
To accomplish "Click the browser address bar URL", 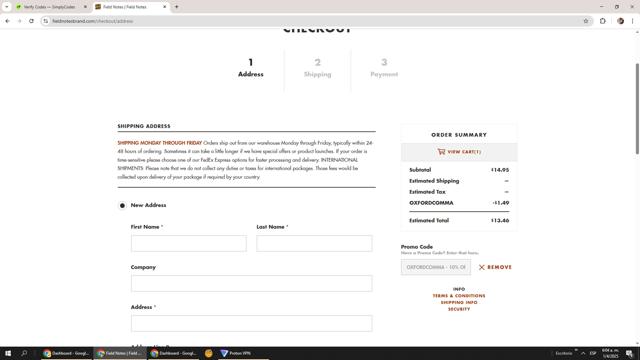I will tap(93, 21).
